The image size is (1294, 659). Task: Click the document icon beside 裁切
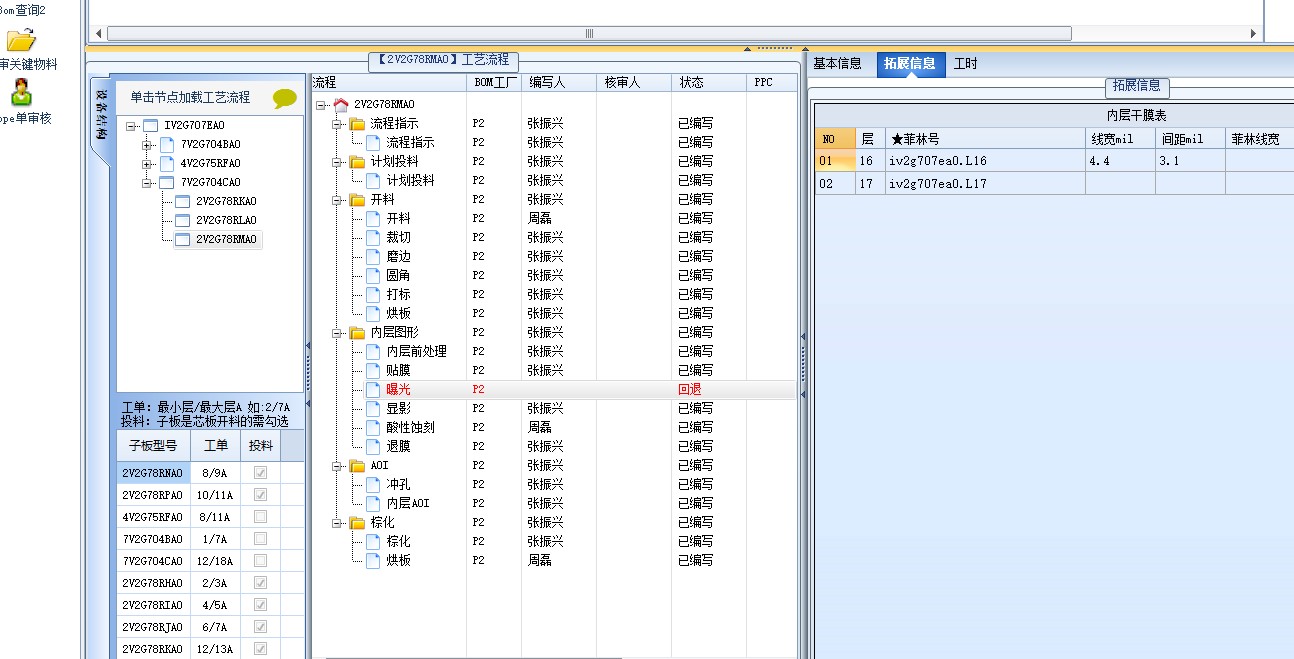(x=373, y=237)
